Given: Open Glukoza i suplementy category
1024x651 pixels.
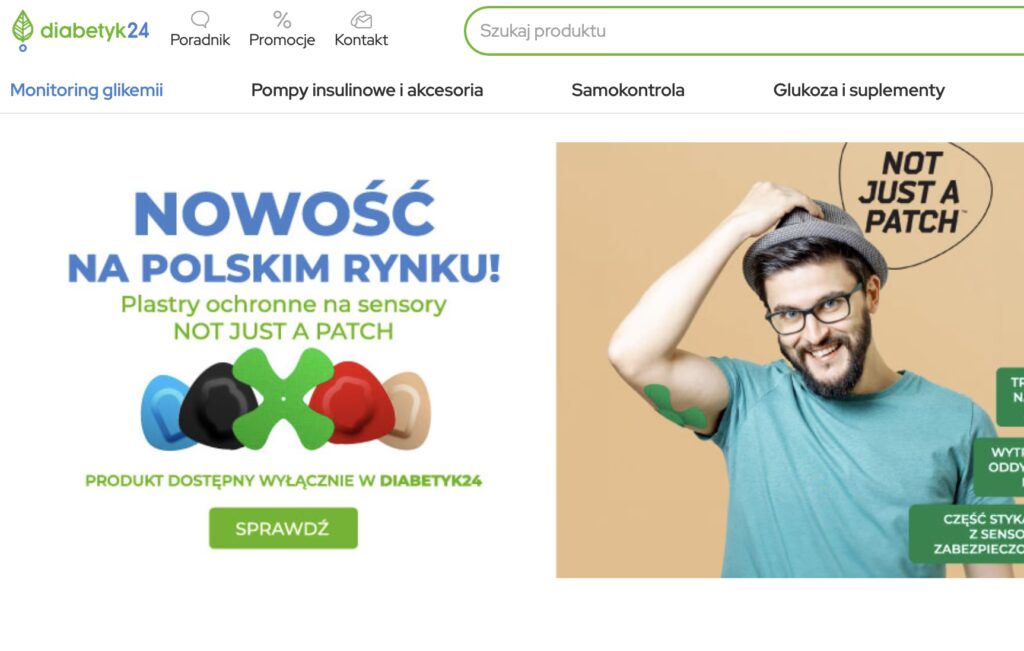Looking at the screenshot, I should 859,90.
